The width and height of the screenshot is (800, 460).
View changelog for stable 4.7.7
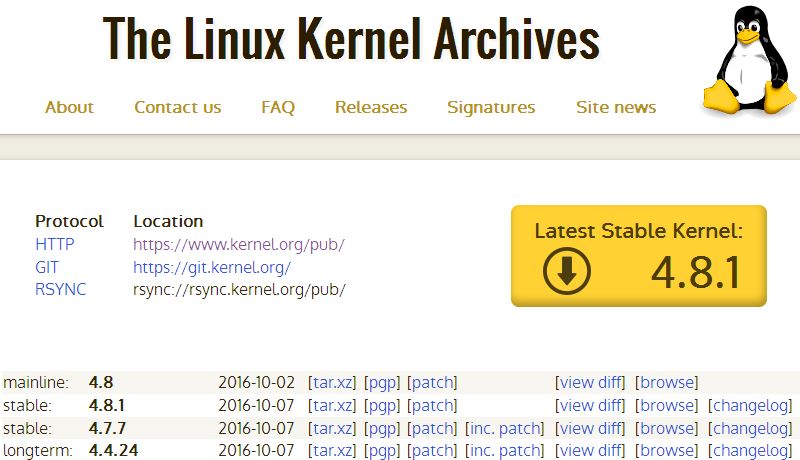(x=750, y=428)
